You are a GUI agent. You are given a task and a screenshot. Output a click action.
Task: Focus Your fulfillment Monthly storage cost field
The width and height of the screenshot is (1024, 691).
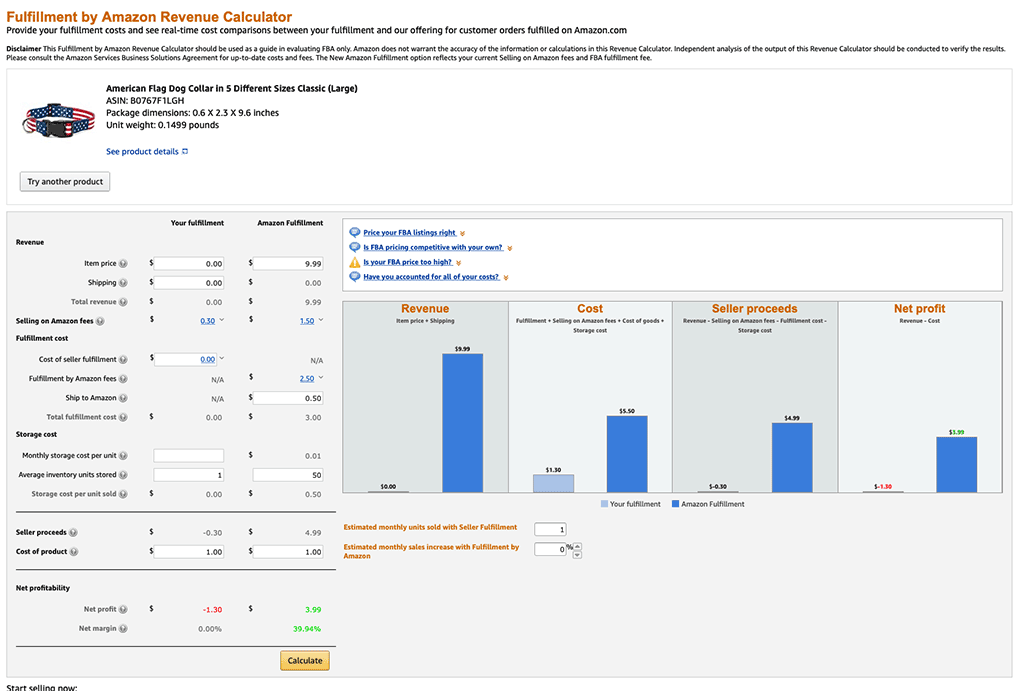pyautogui.click(x=189, y=455)
